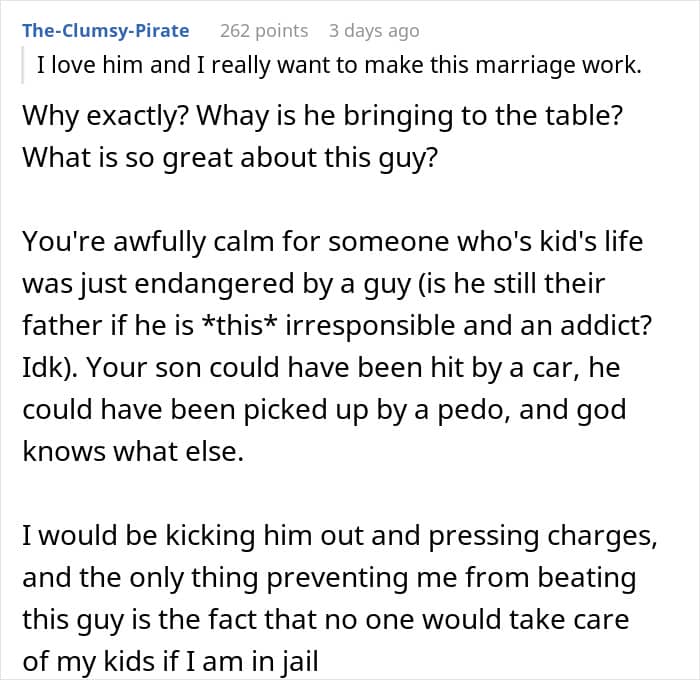Click the "Idk)." text
700x680 pixels.
[x=49, y=369]
